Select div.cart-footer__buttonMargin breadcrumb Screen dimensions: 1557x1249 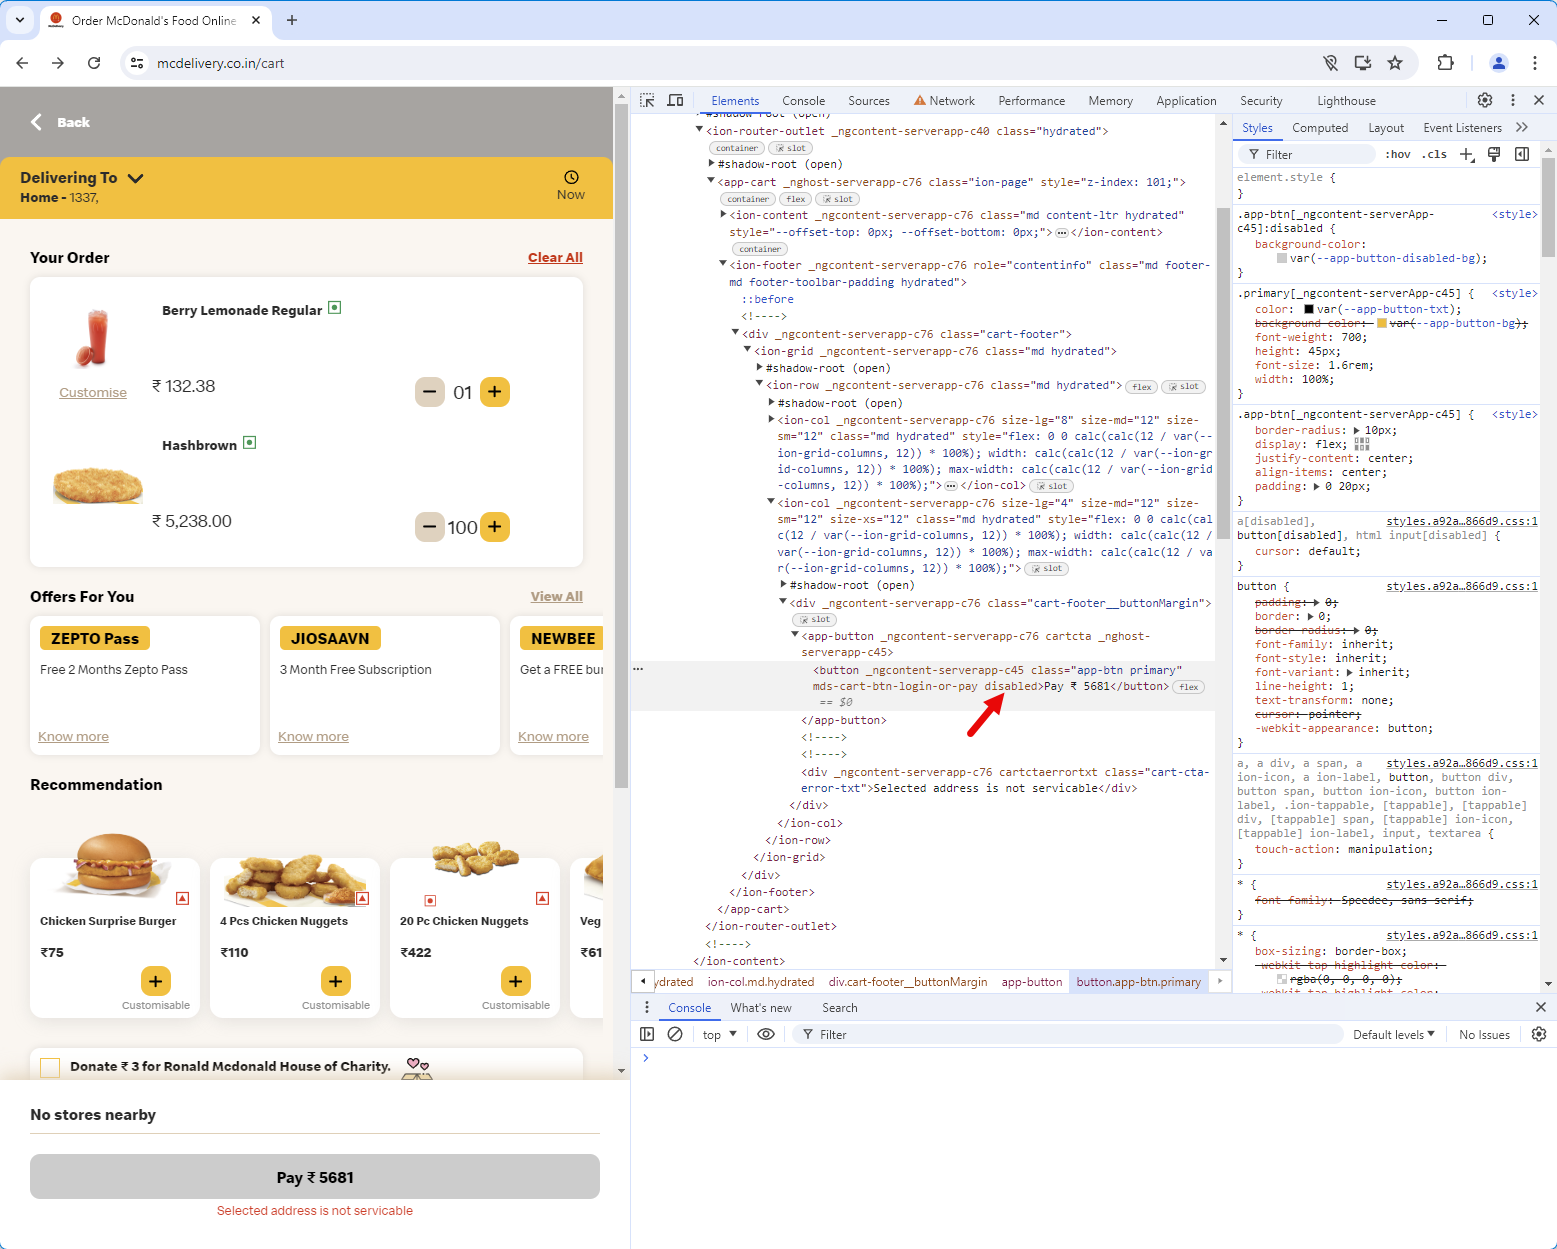tap(907, 982)
